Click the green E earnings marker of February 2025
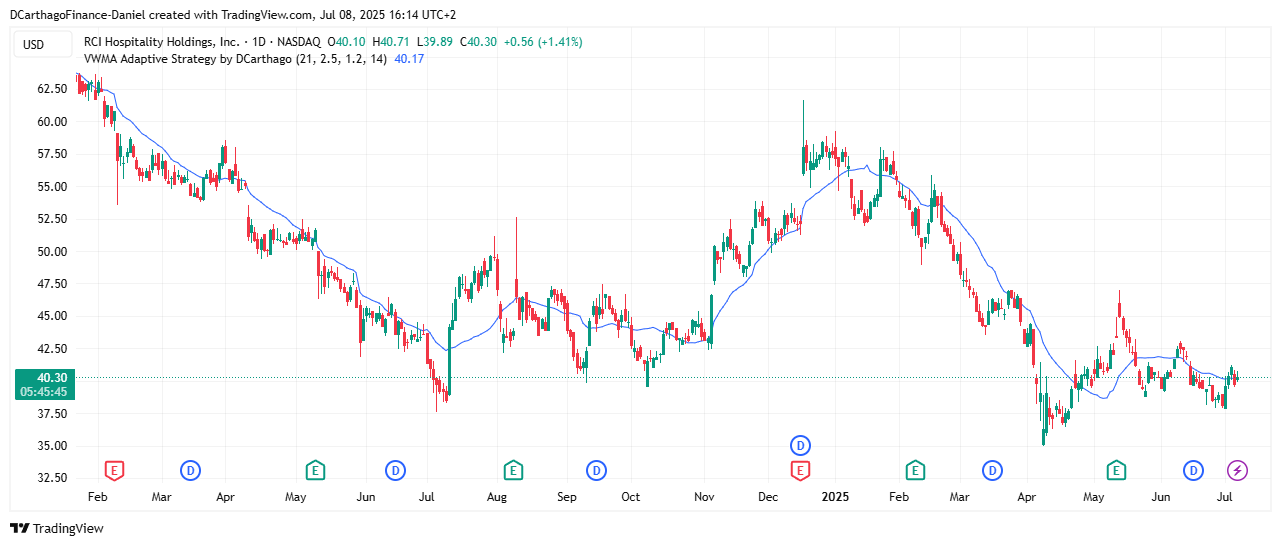Image resolution: width=1281 pixels, height=546 pixels. [914, 469]
